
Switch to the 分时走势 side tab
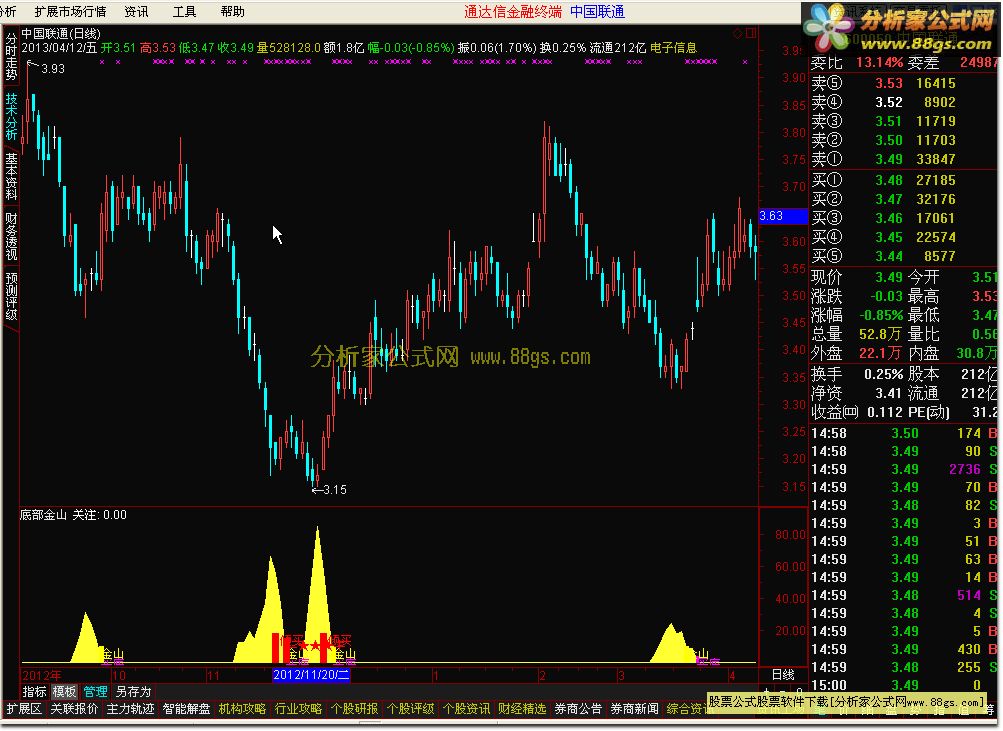[11, 56]
